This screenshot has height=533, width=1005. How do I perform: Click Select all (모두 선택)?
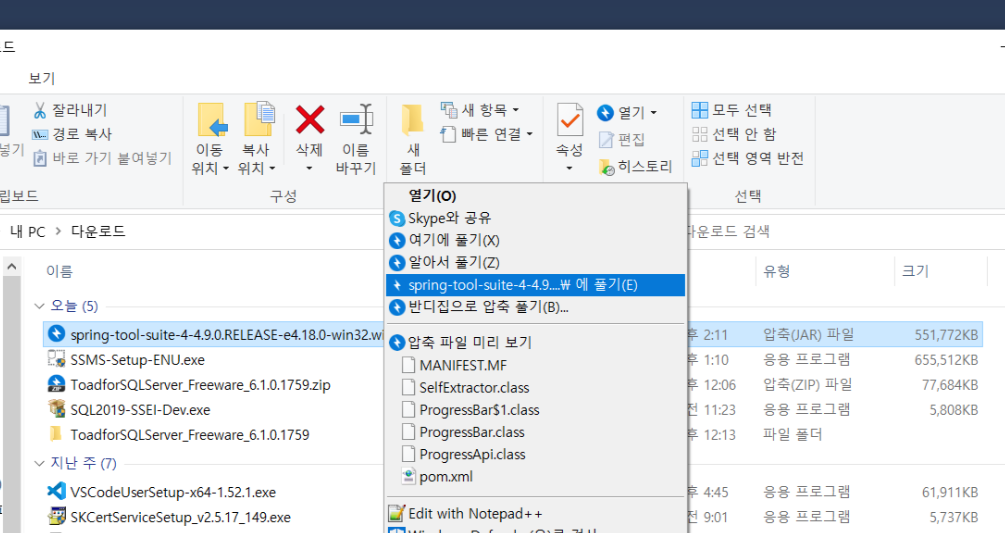[731, 110]
